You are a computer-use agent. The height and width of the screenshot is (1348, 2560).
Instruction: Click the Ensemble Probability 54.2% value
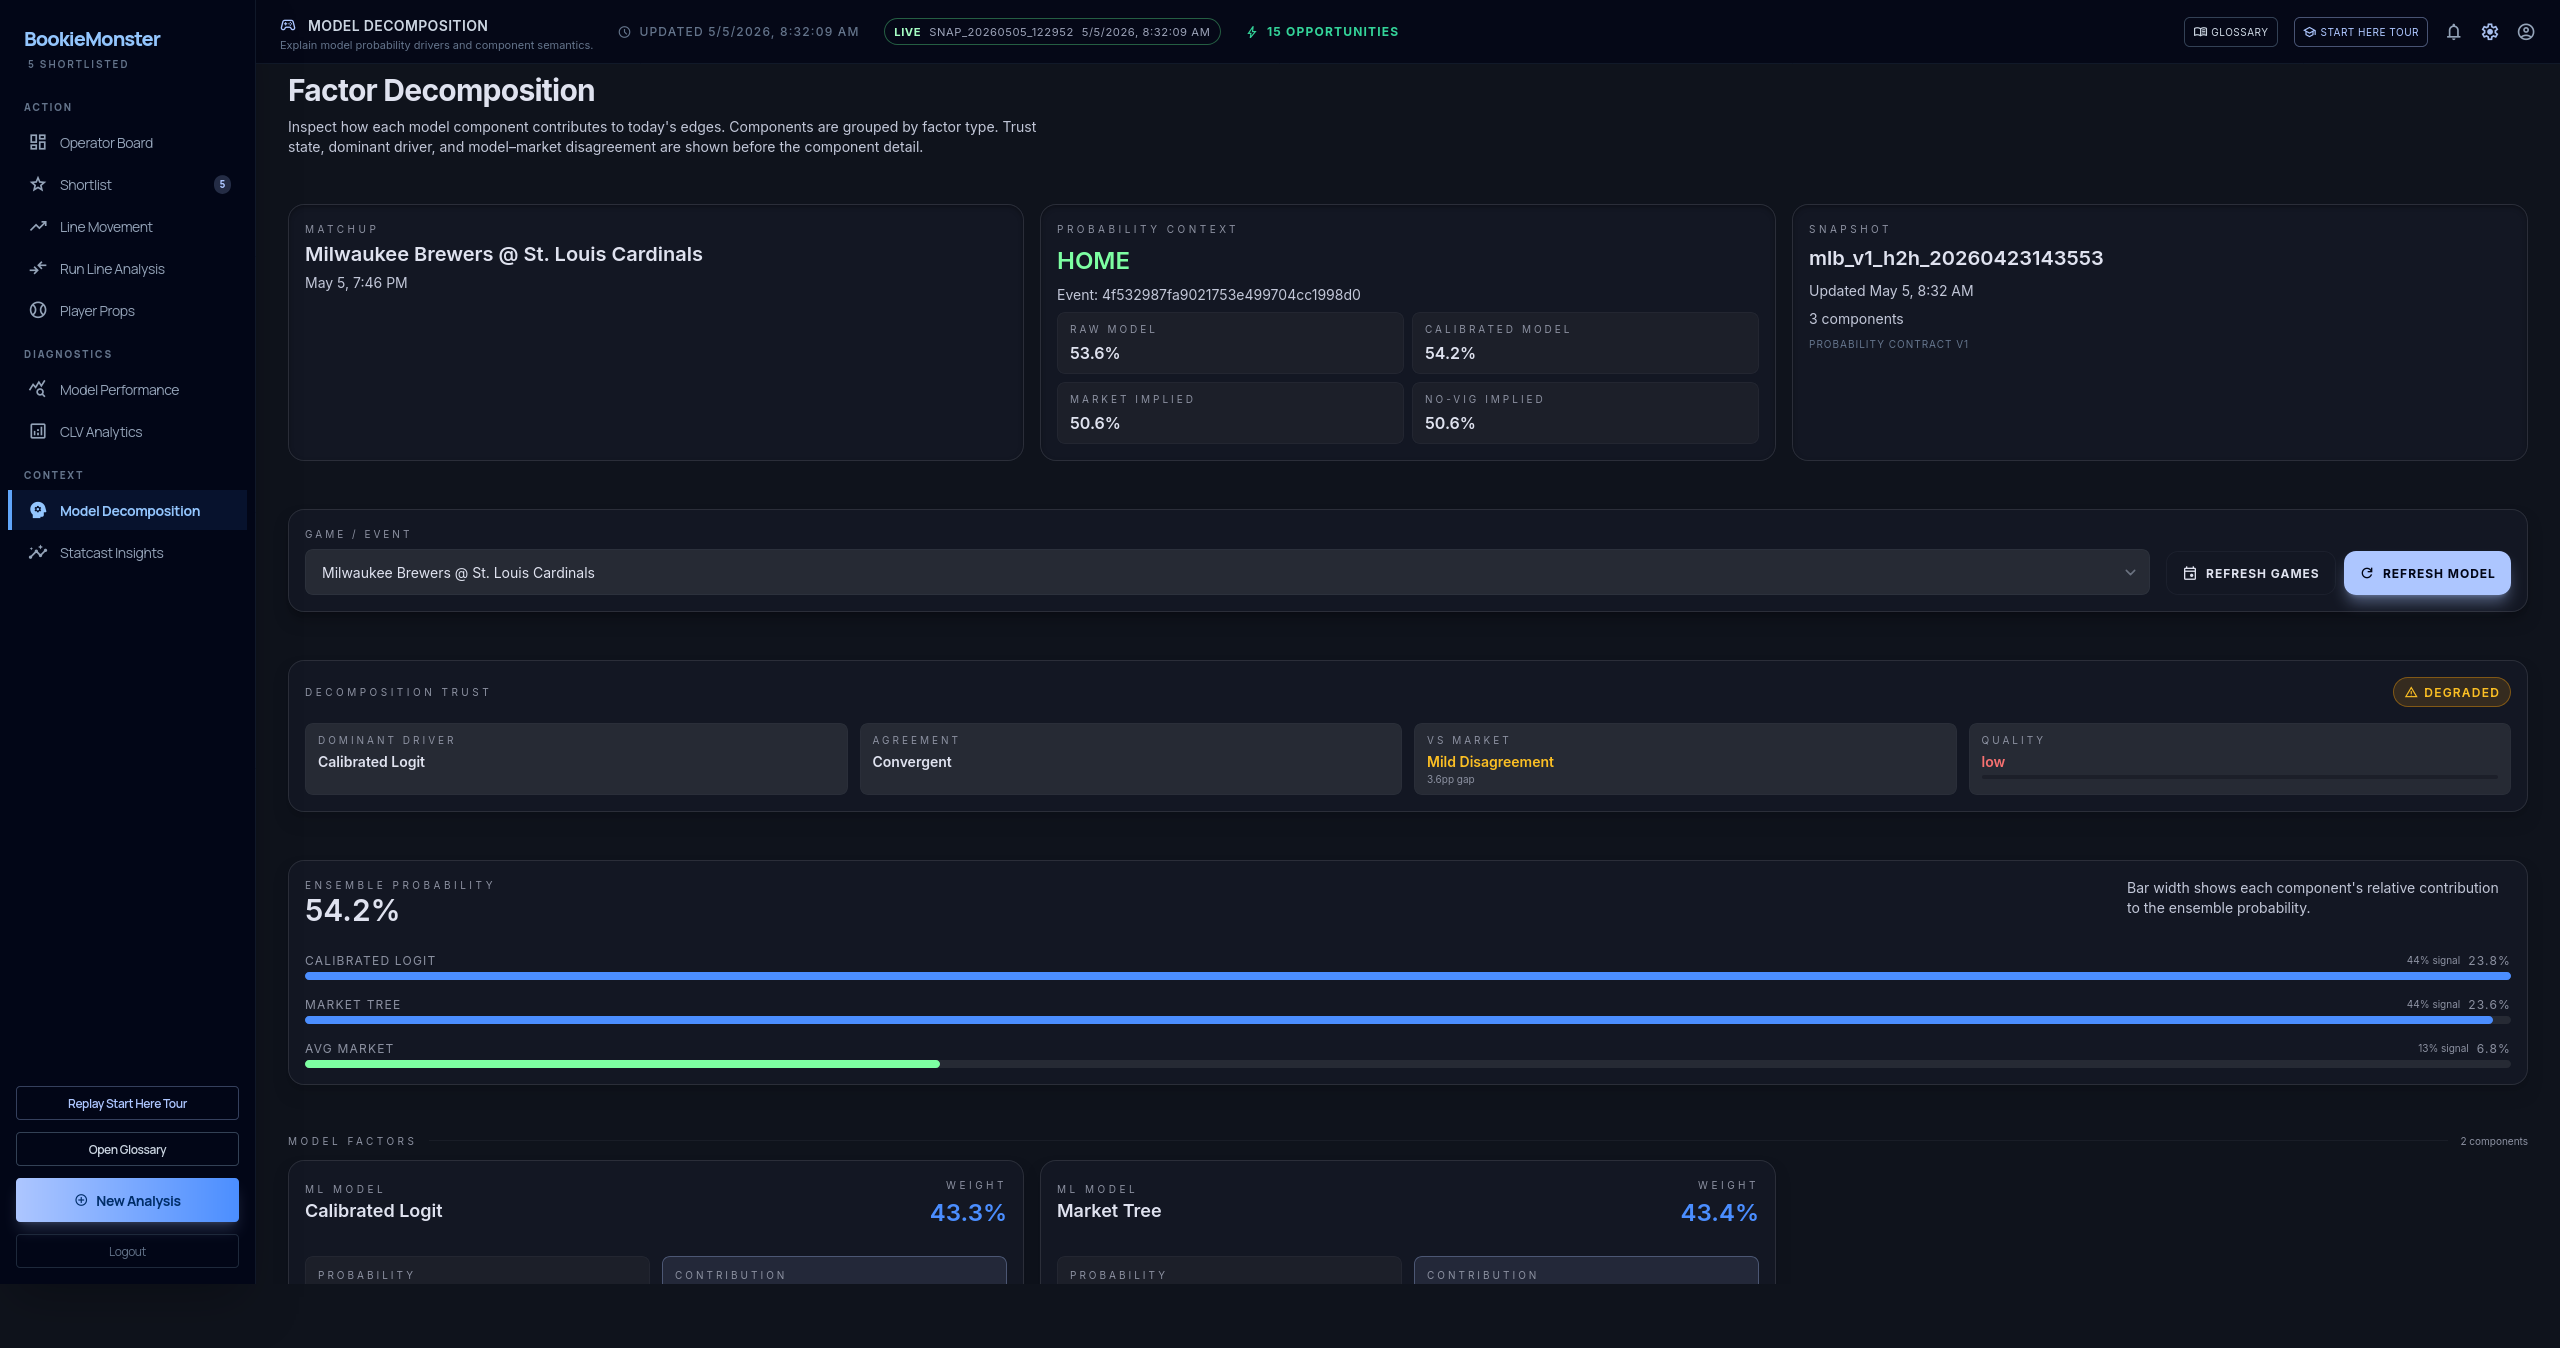352,910
